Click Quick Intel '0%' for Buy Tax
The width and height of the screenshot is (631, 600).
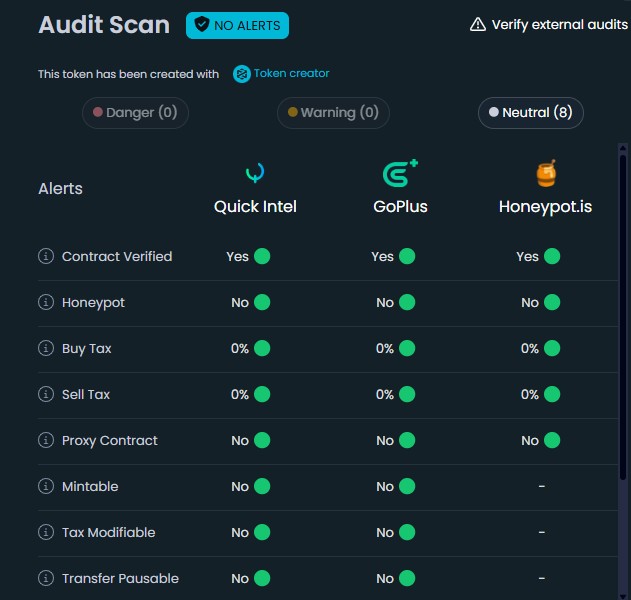tap(240, 348)
